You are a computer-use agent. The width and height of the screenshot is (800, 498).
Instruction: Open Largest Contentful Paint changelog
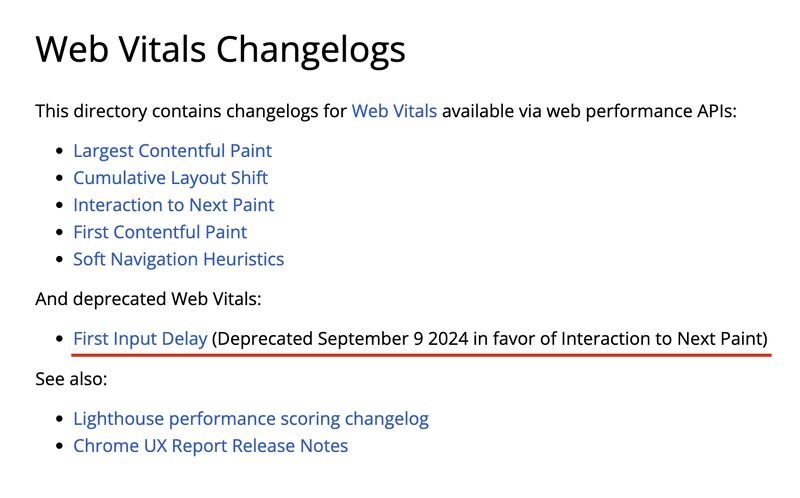coord(172,151)
